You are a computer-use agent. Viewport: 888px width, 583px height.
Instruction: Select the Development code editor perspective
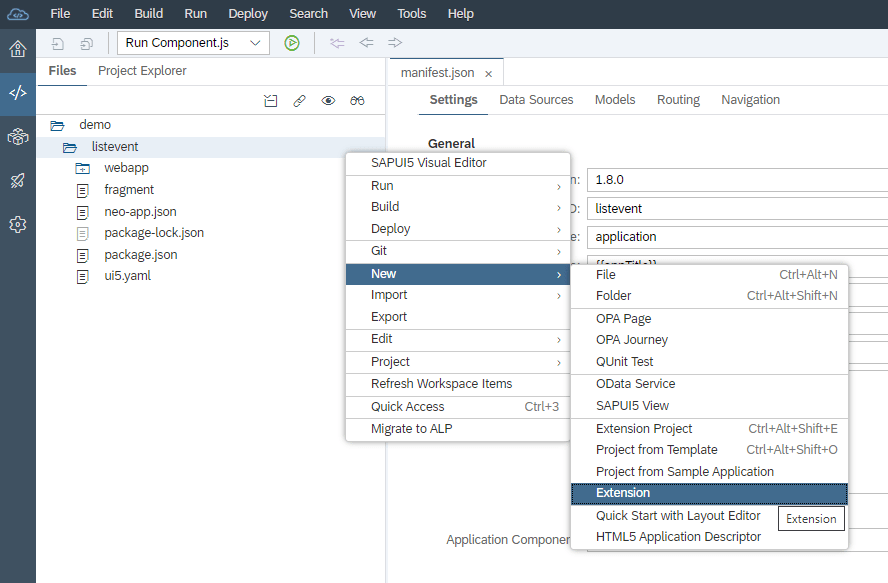pyautogui.click(x=17, y=95)
